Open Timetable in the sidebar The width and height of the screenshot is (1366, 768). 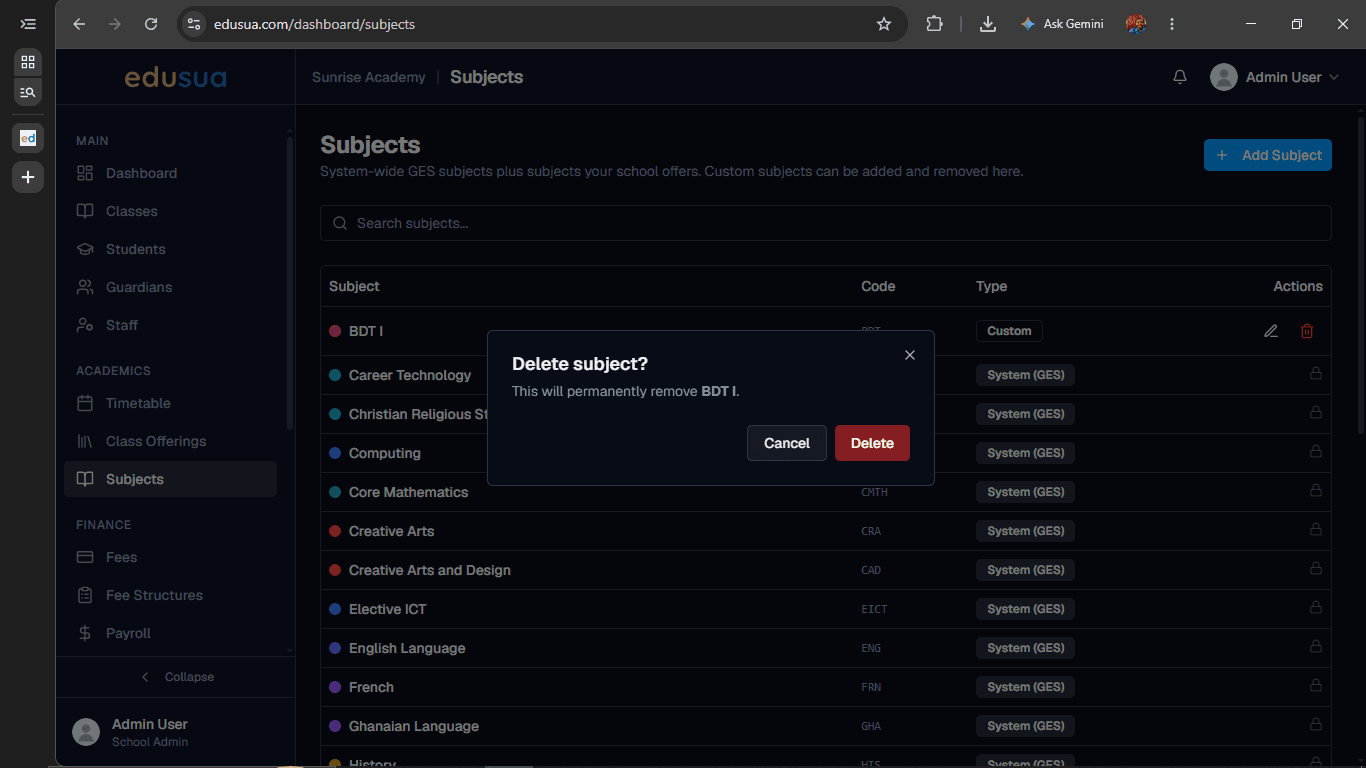click(170, 403)
